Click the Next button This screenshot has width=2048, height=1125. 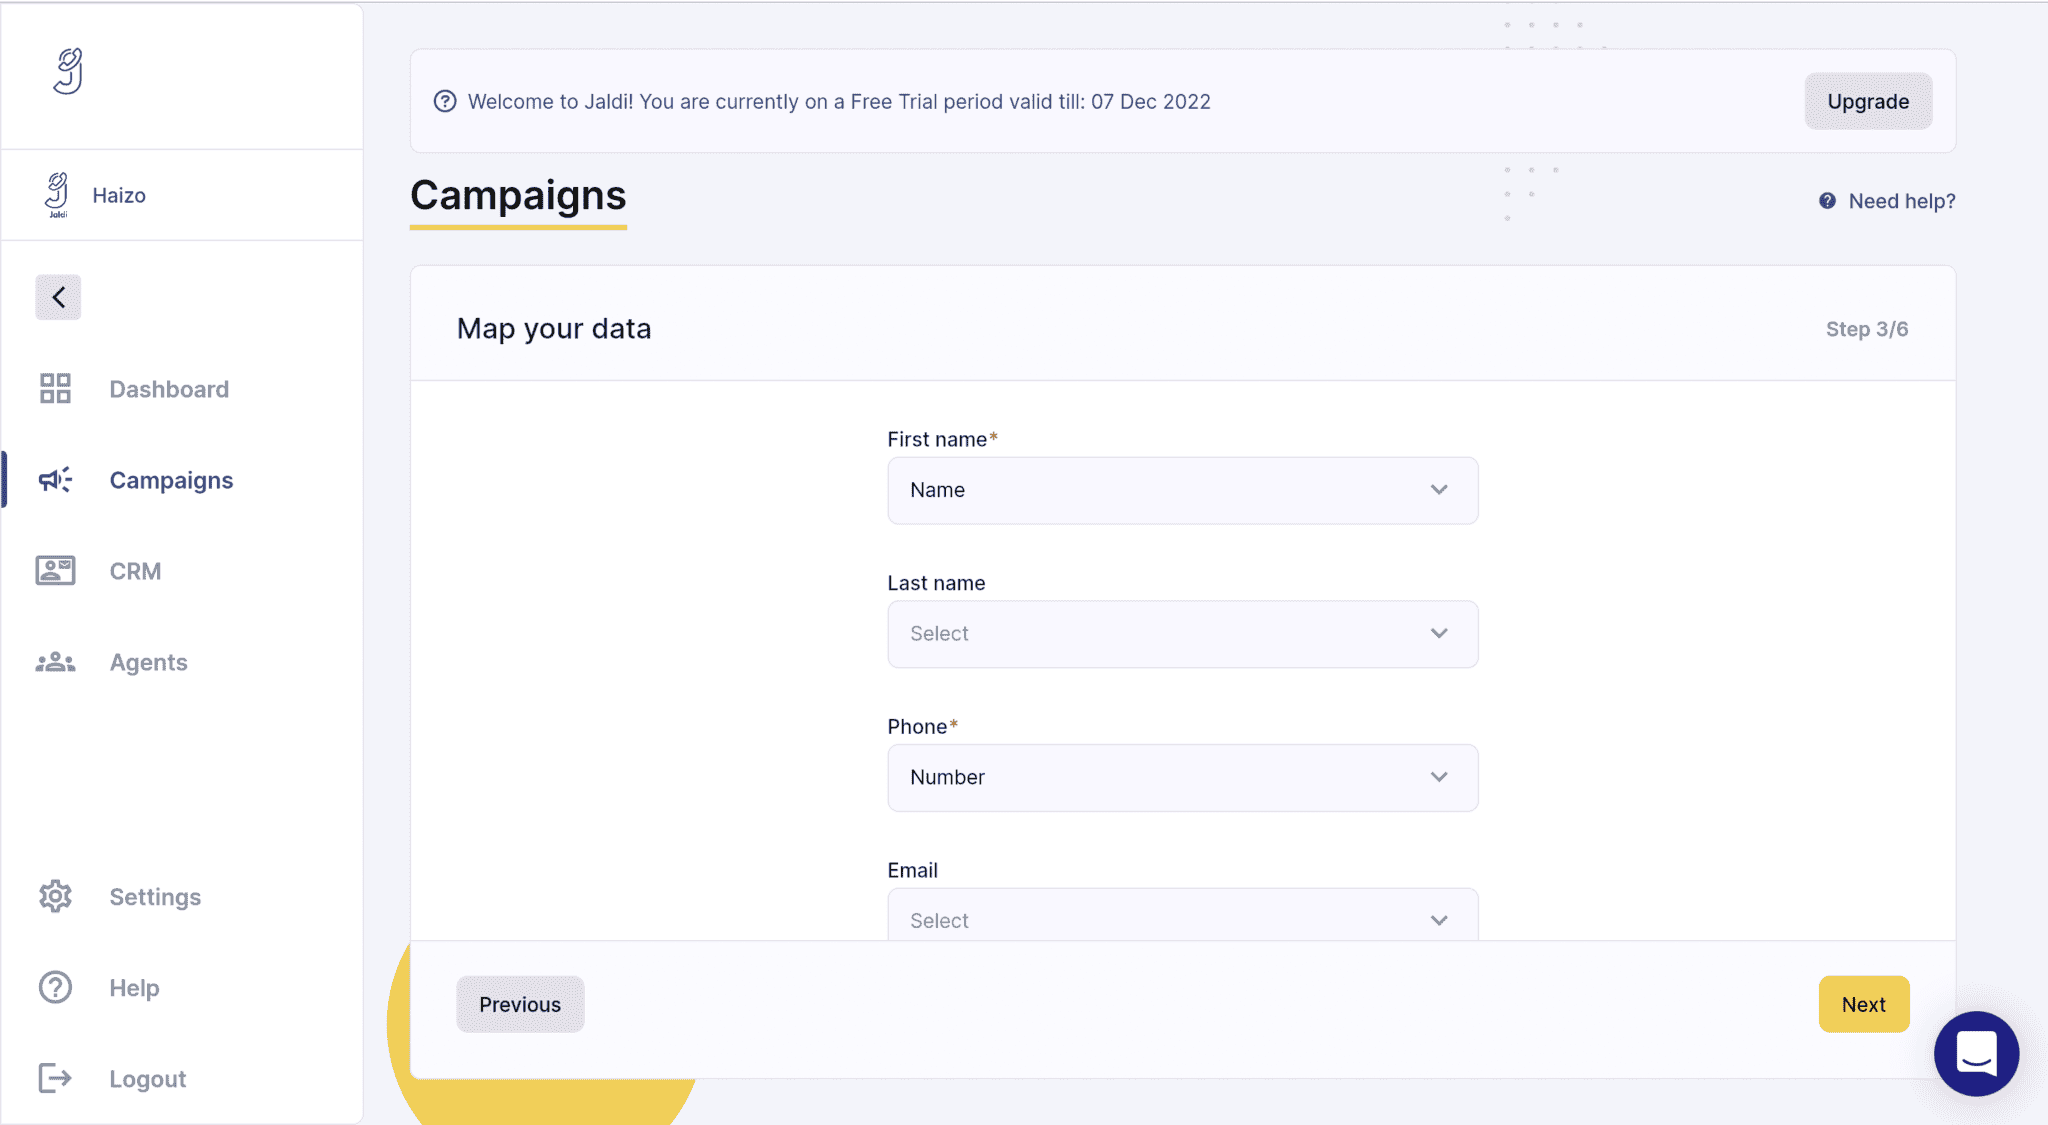(1863, 1004)
